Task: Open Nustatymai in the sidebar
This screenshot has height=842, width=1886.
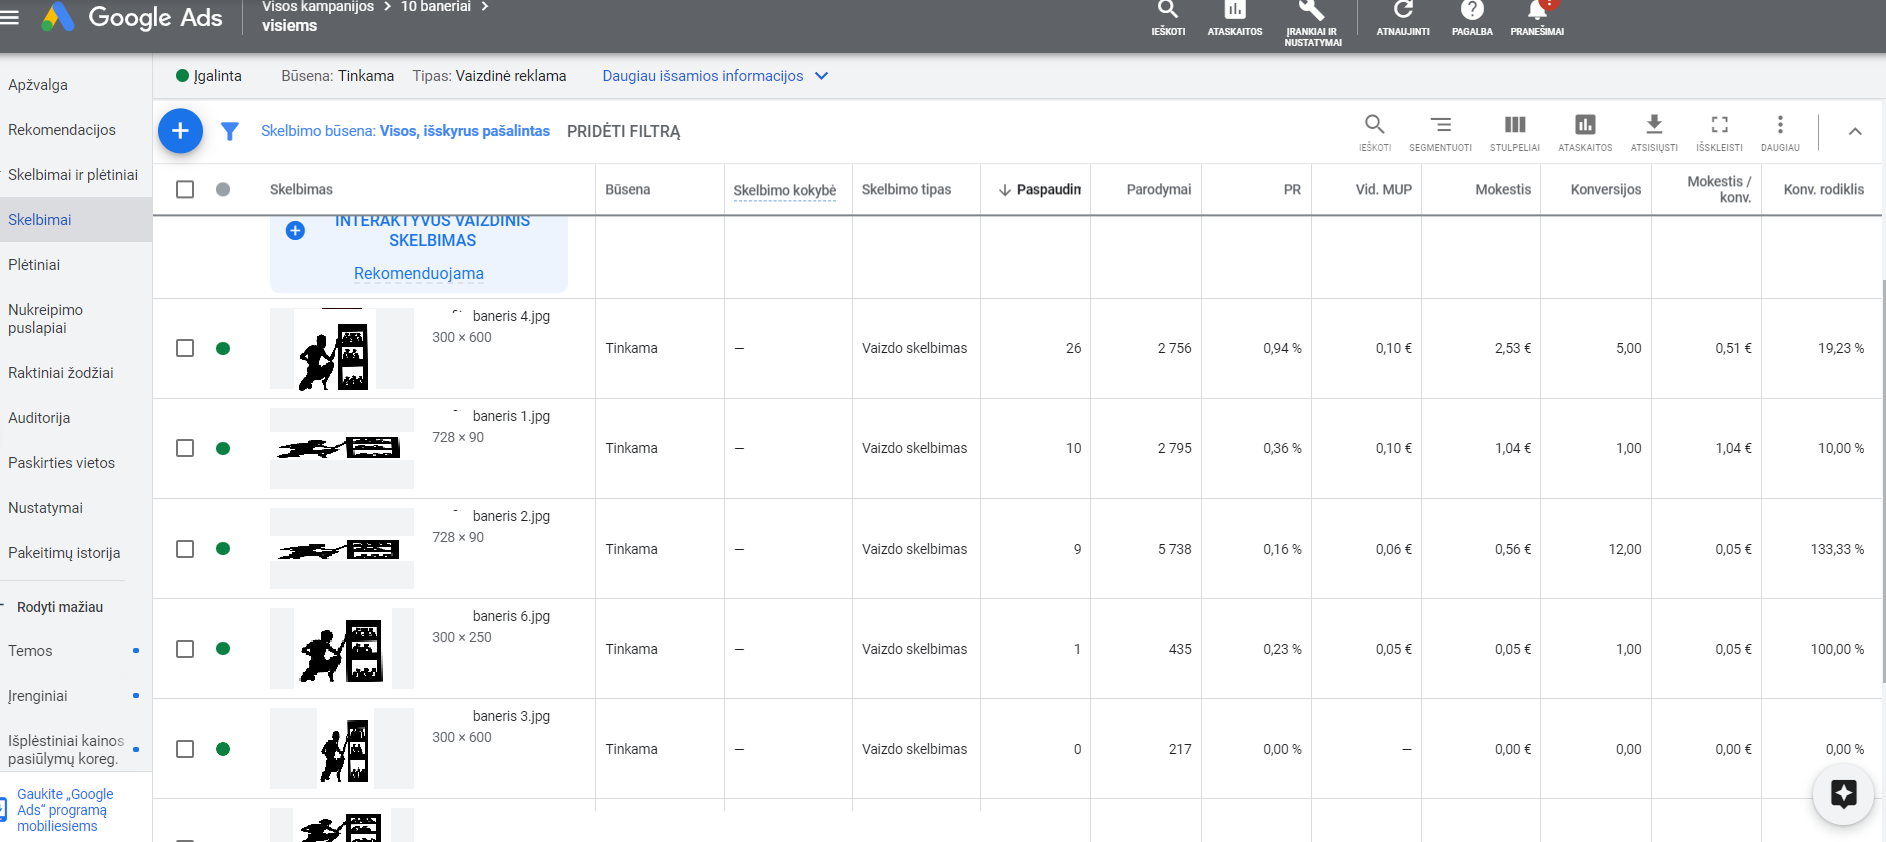Action: tap(46, 508)
